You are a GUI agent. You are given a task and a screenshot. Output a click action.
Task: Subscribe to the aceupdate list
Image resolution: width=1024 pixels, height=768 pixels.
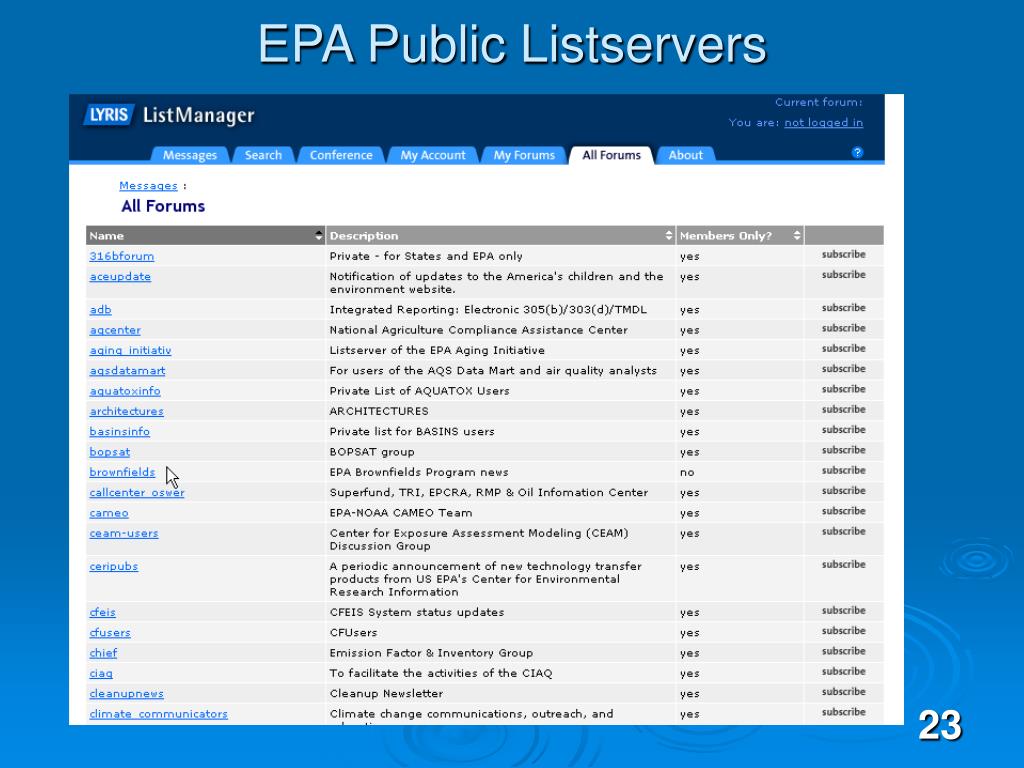click(844, 275)
